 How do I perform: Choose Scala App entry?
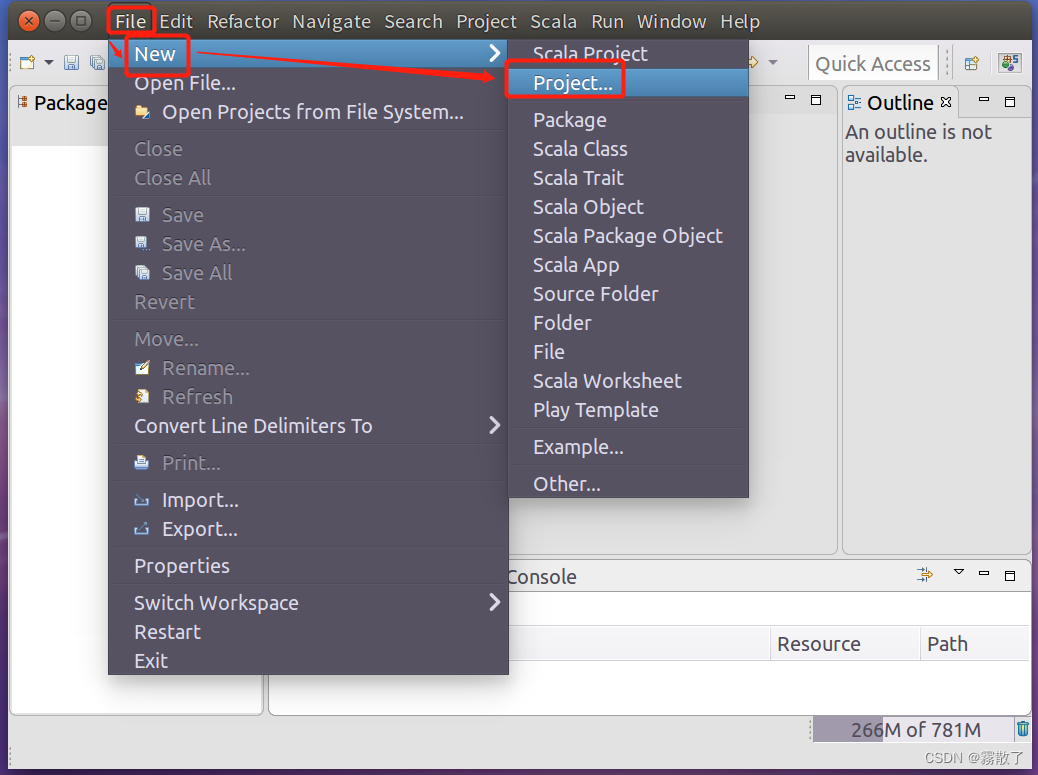tap(628, 265)
